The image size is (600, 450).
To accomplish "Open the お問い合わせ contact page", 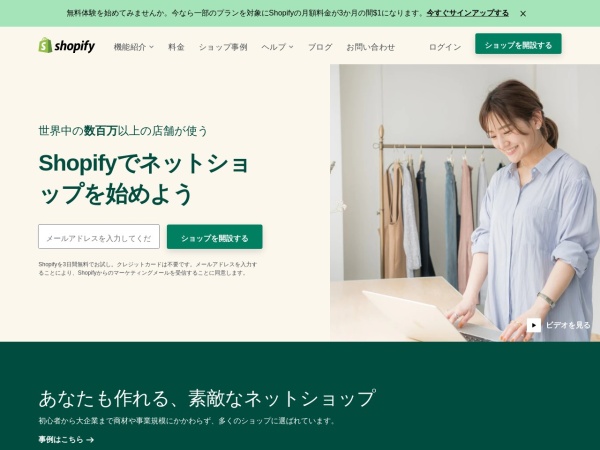I will tap(370, 47).
